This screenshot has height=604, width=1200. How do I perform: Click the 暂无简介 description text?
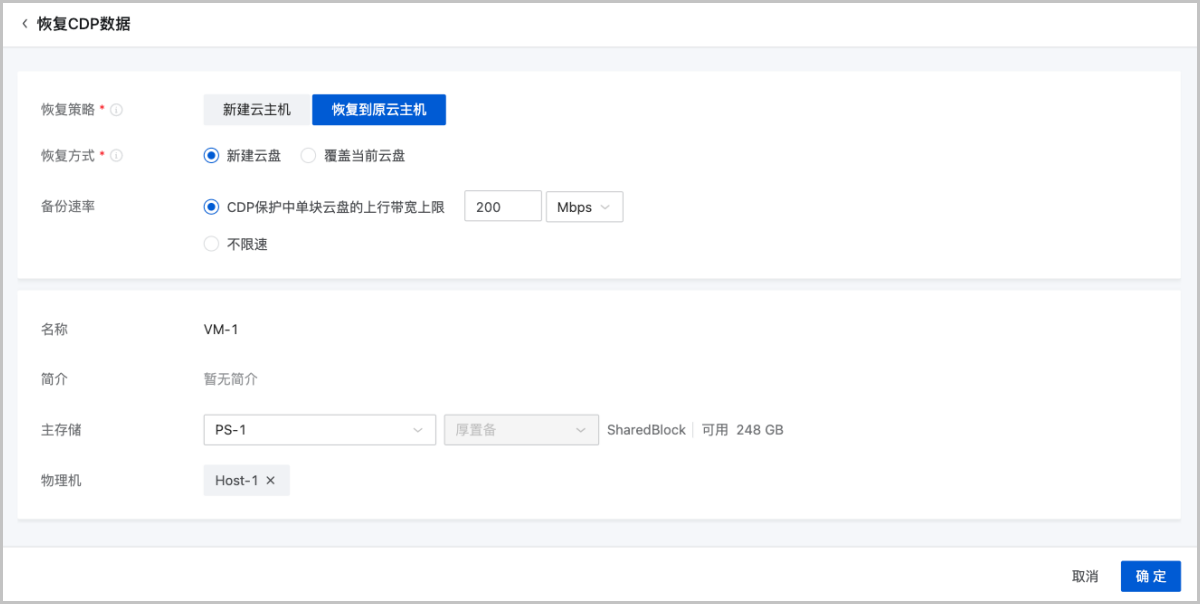coord(230,380)
